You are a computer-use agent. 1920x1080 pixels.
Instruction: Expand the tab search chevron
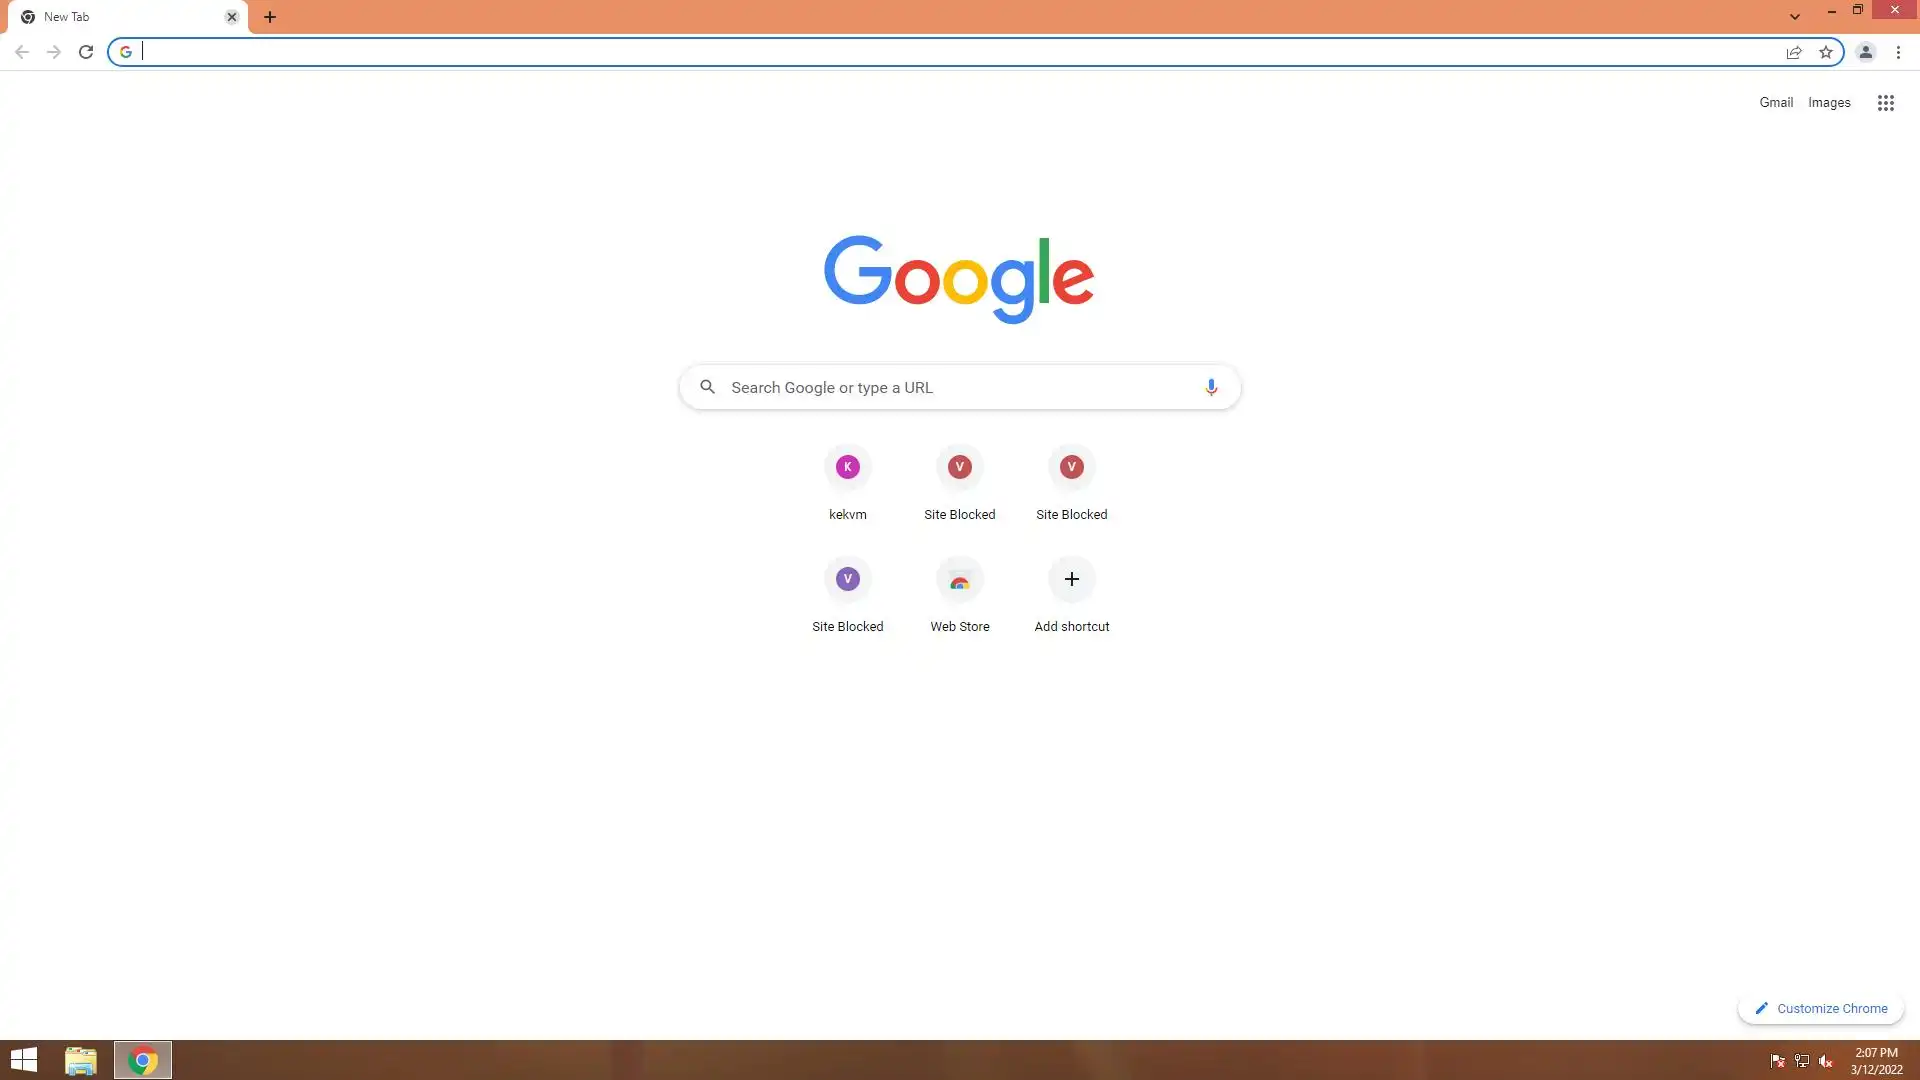(1795, 16)
